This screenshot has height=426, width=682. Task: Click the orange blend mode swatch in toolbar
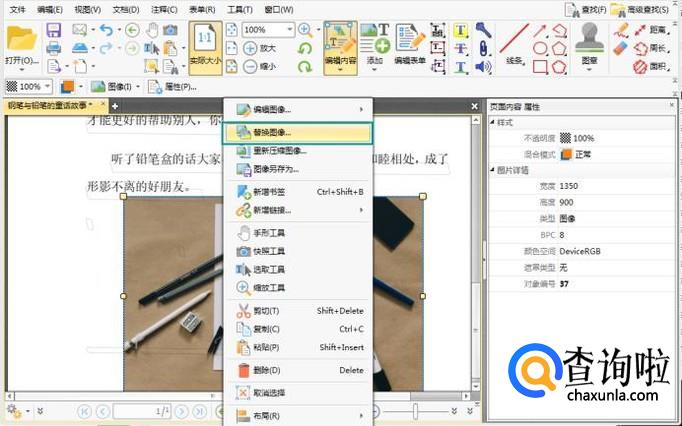[x=67, y=87]
